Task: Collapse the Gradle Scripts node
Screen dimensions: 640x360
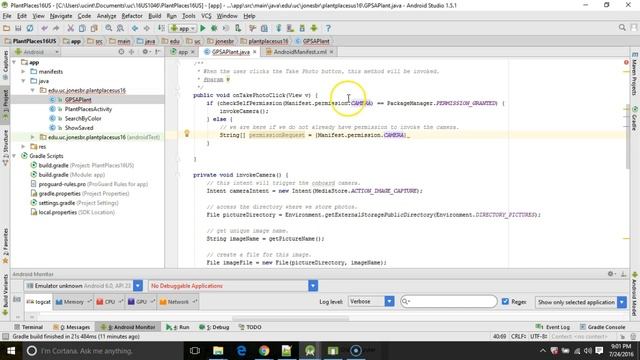Action: [x=15, y=156]
